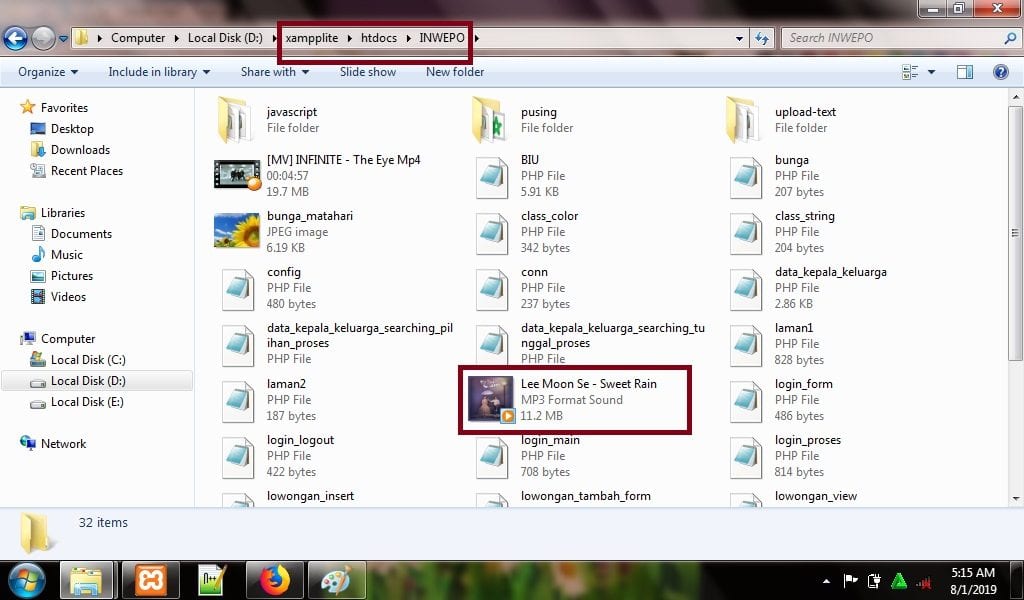Open Help via the question mark icon
The height and width of the screenshot is (600, 1024).
pyautogui.click(x=1000, y=72)
